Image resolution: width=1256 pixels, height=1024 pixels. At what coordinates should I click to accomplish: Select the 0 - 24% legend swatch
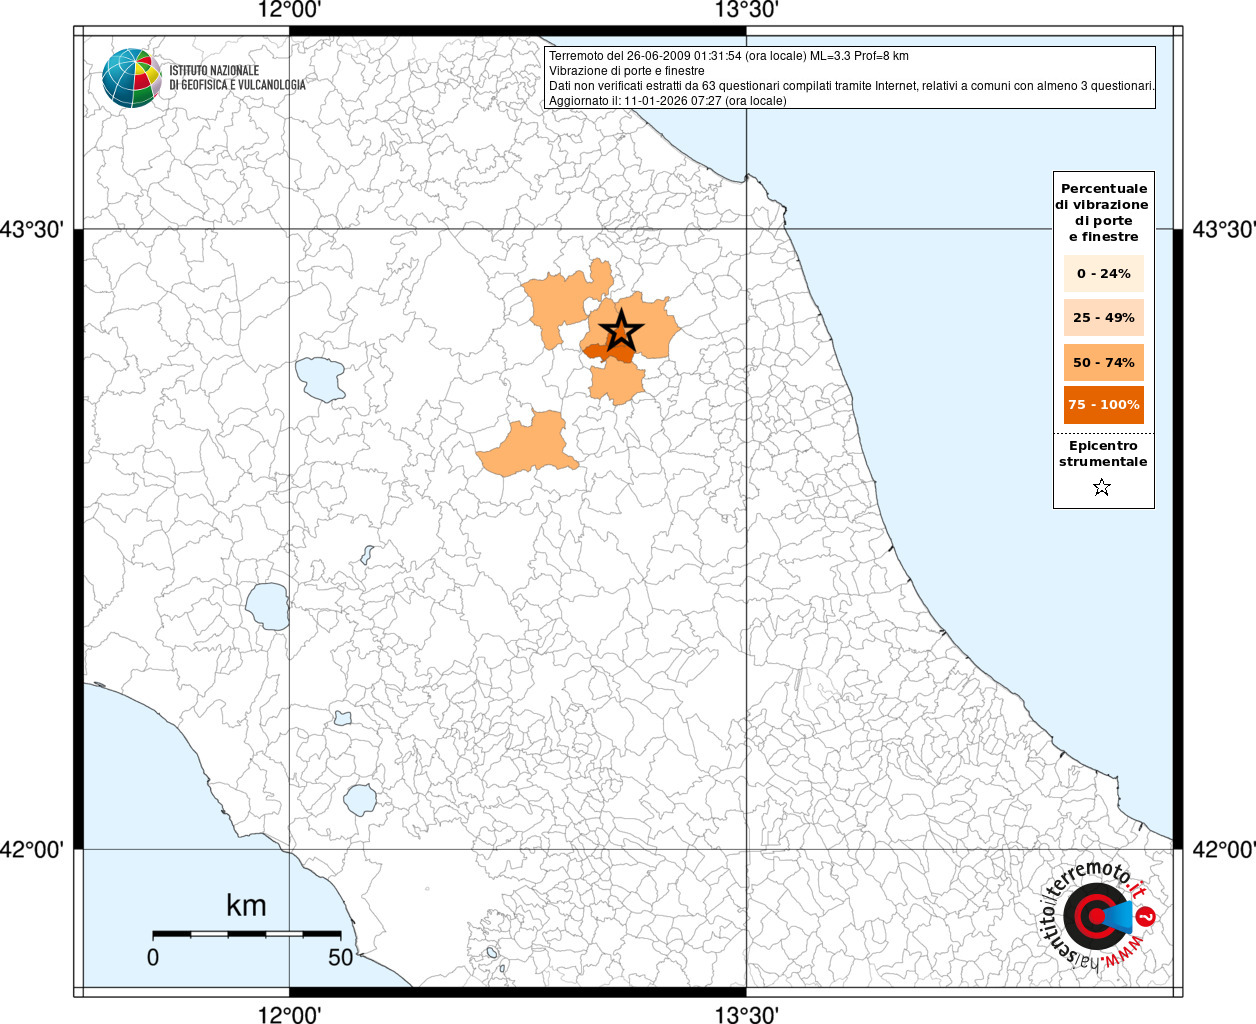pos(1104,273)
